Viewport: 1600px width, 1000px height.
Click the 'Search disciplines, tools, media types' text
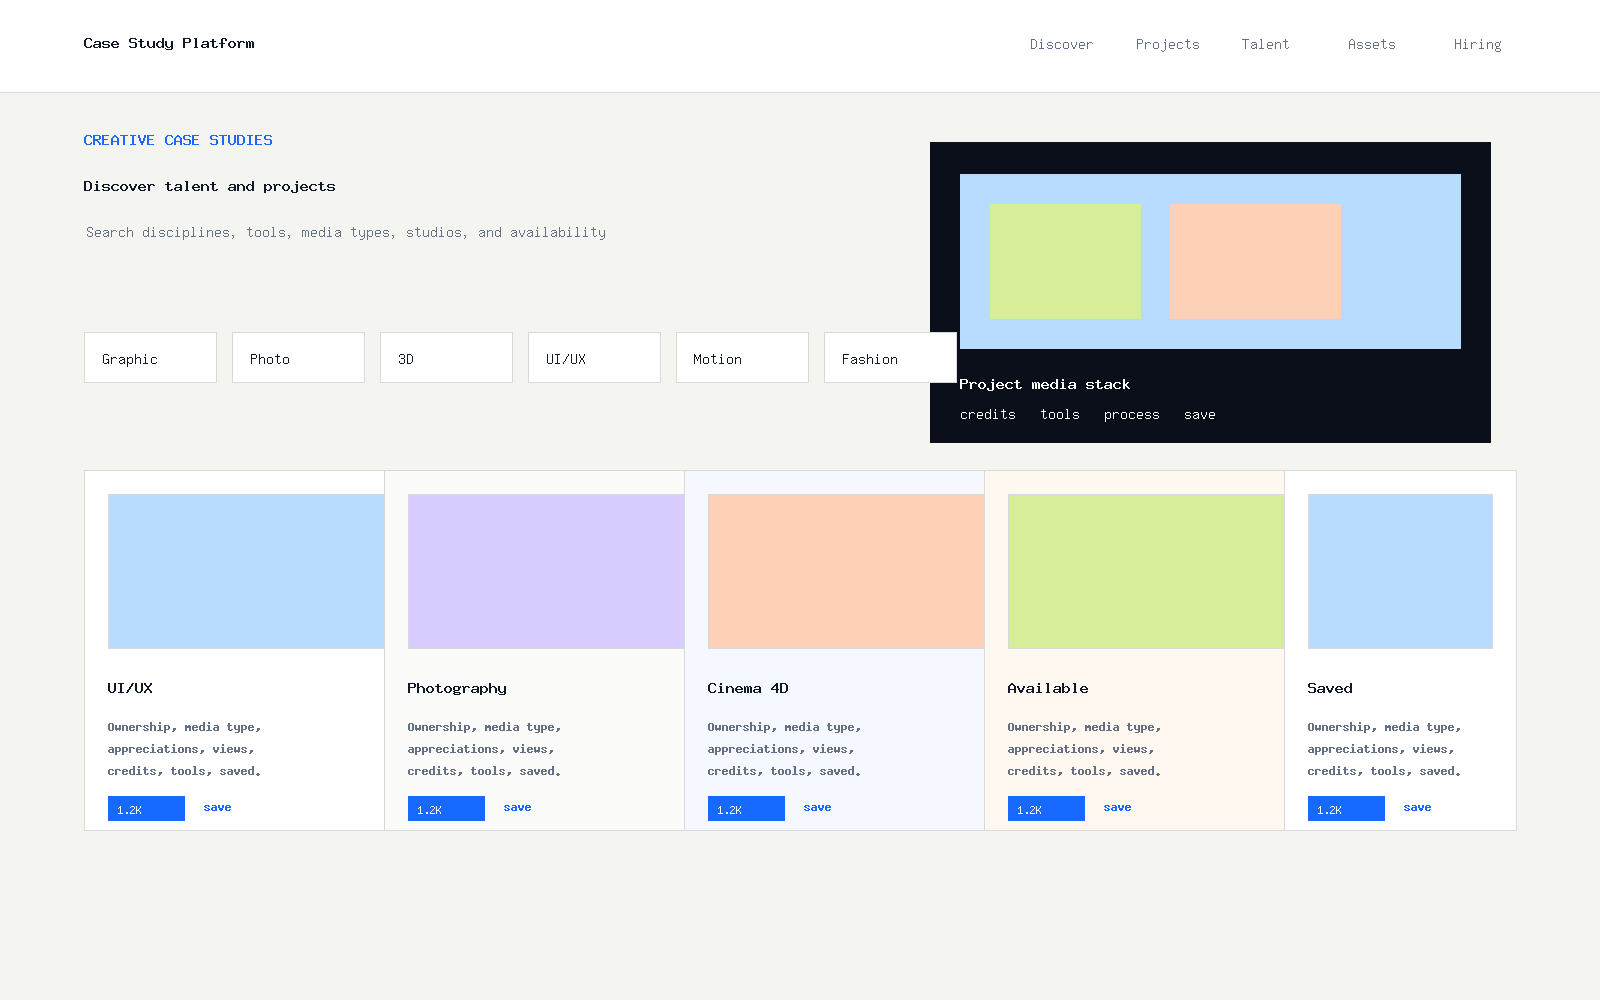pos(346,232)
